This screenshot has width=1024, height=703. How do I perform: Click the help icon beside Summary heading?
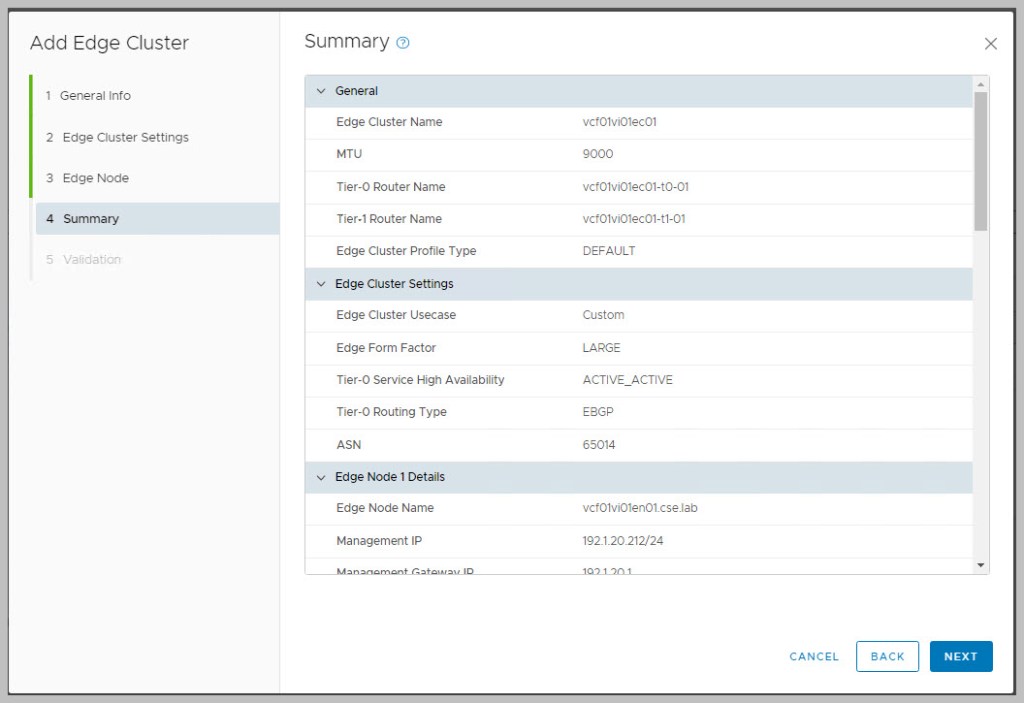pos(403,43)
